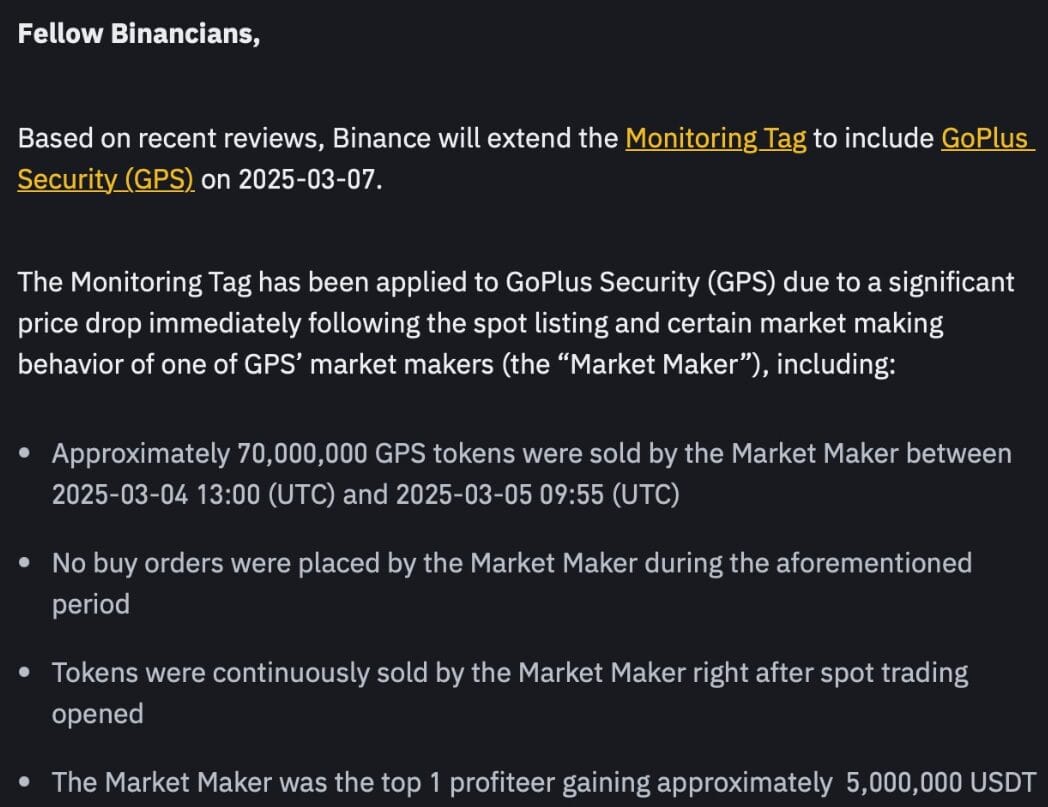Click the date "2025-03-07" in first paragraph

pos(309,181)
